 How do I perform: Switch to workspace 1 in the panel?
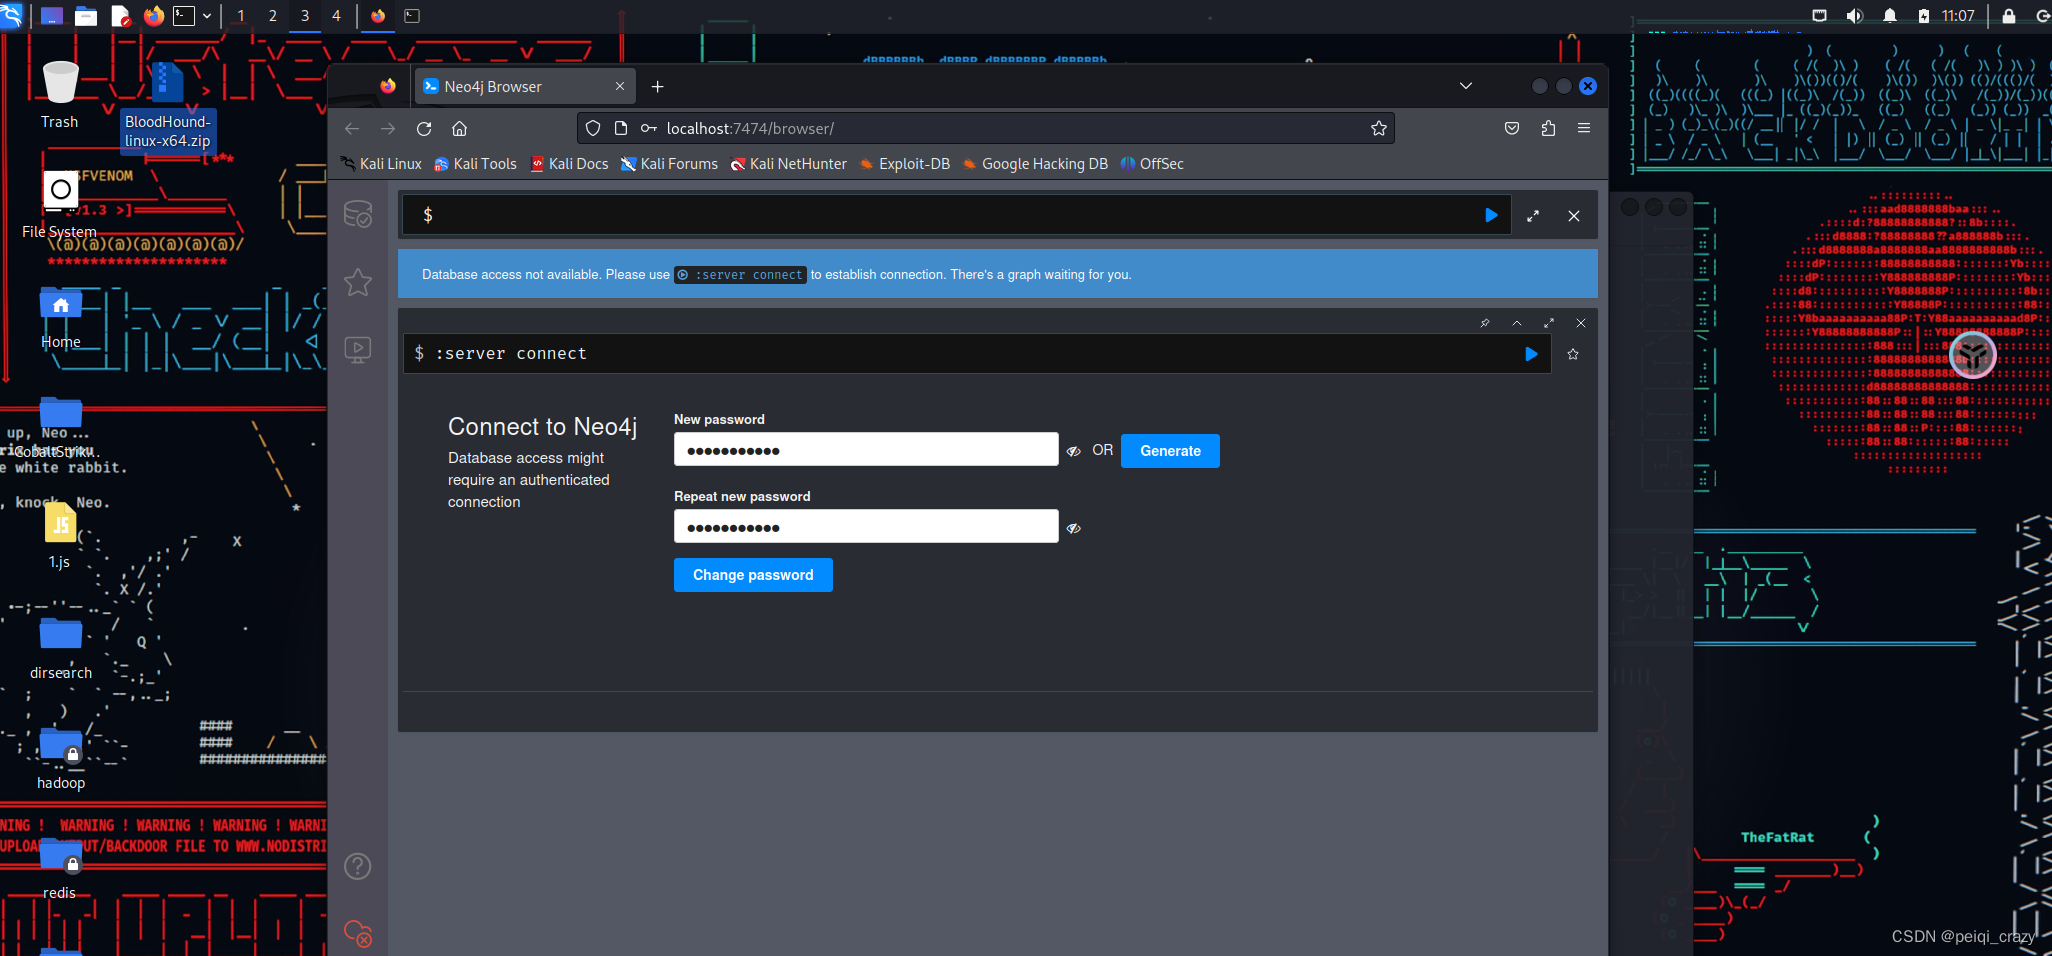[x=241, y=16]
